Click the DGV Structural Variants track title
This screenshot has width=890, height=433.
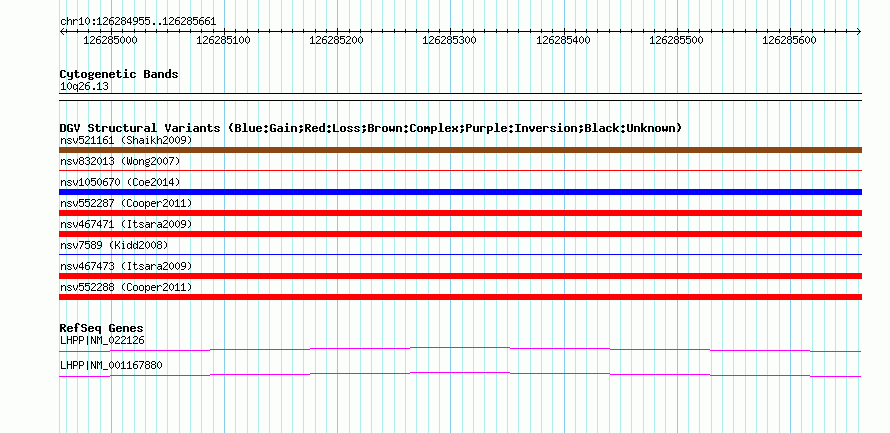pyautogui.click(x=371, y=128)
